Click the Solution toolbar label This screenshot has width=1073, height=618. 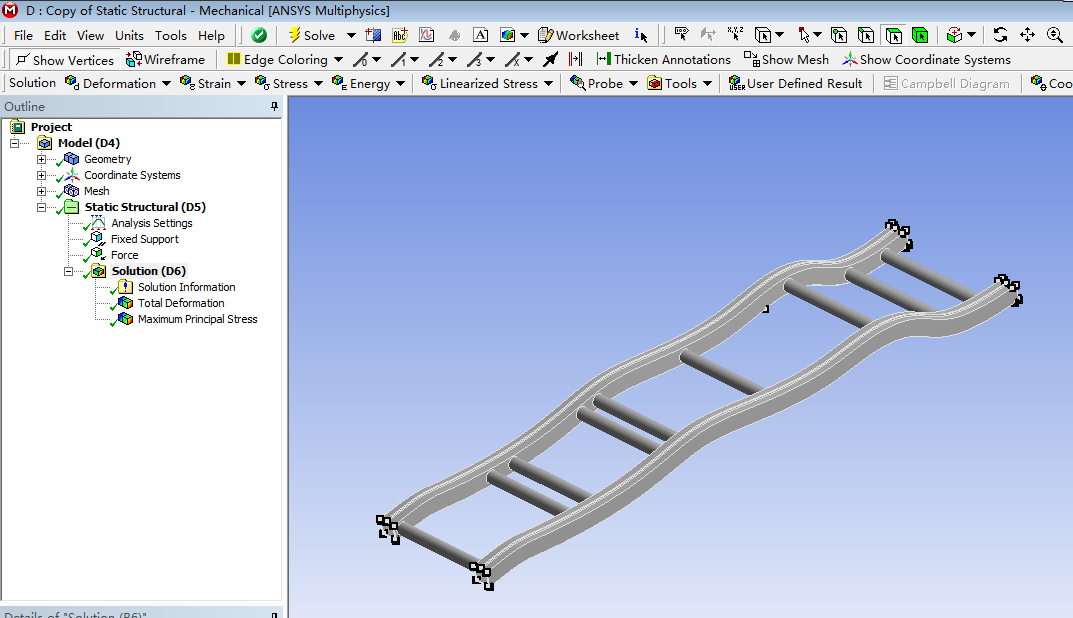[x=32, y=83]
